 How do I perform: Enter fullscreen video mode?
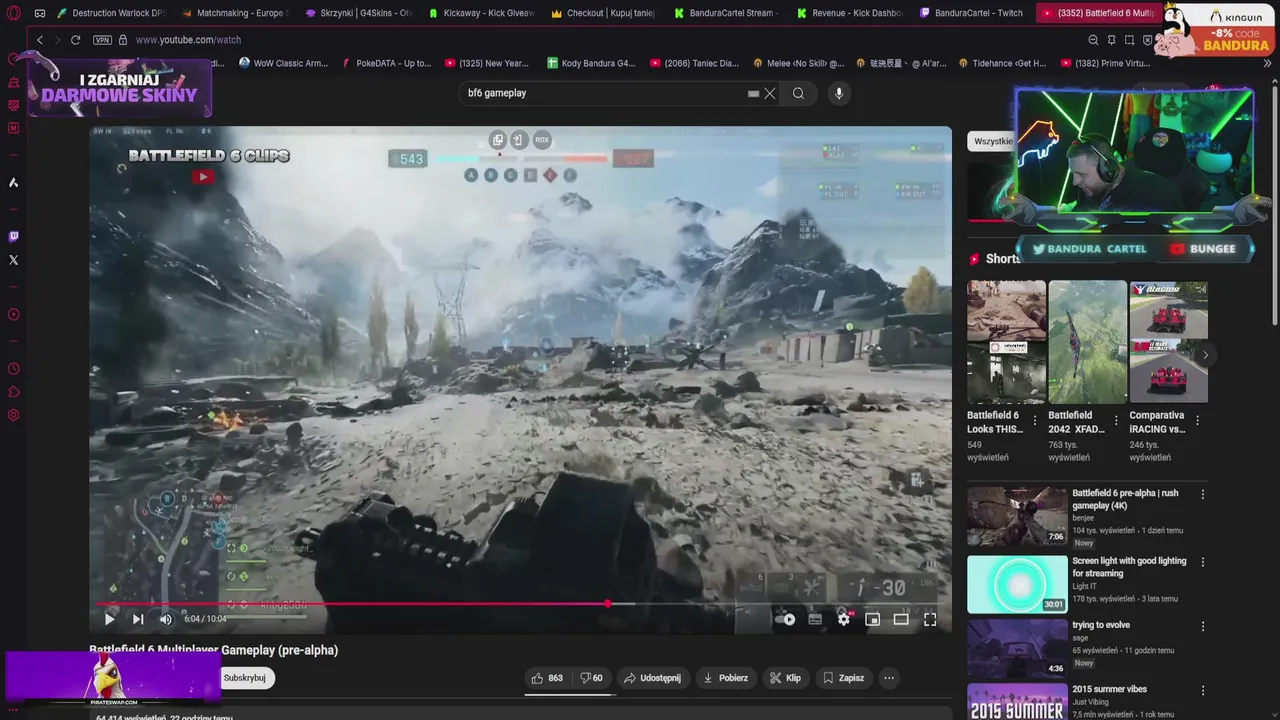930,619
